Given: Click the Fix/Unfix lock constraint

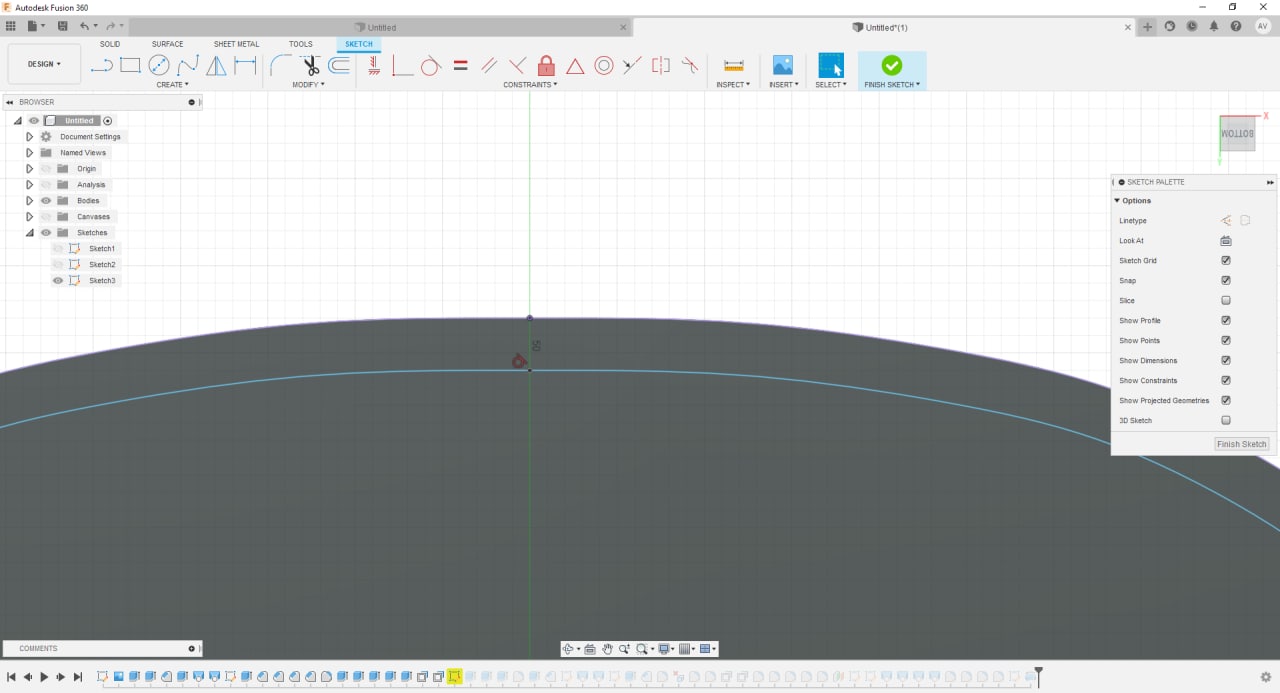Looking at the screenshot, I should pos(546,66).
